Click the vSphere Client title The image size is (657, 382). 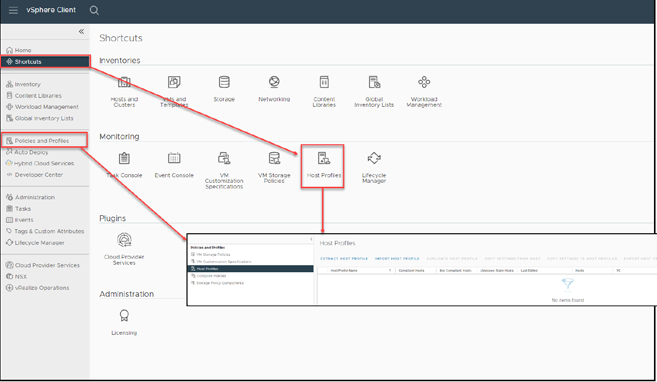(x=51, y=10)
